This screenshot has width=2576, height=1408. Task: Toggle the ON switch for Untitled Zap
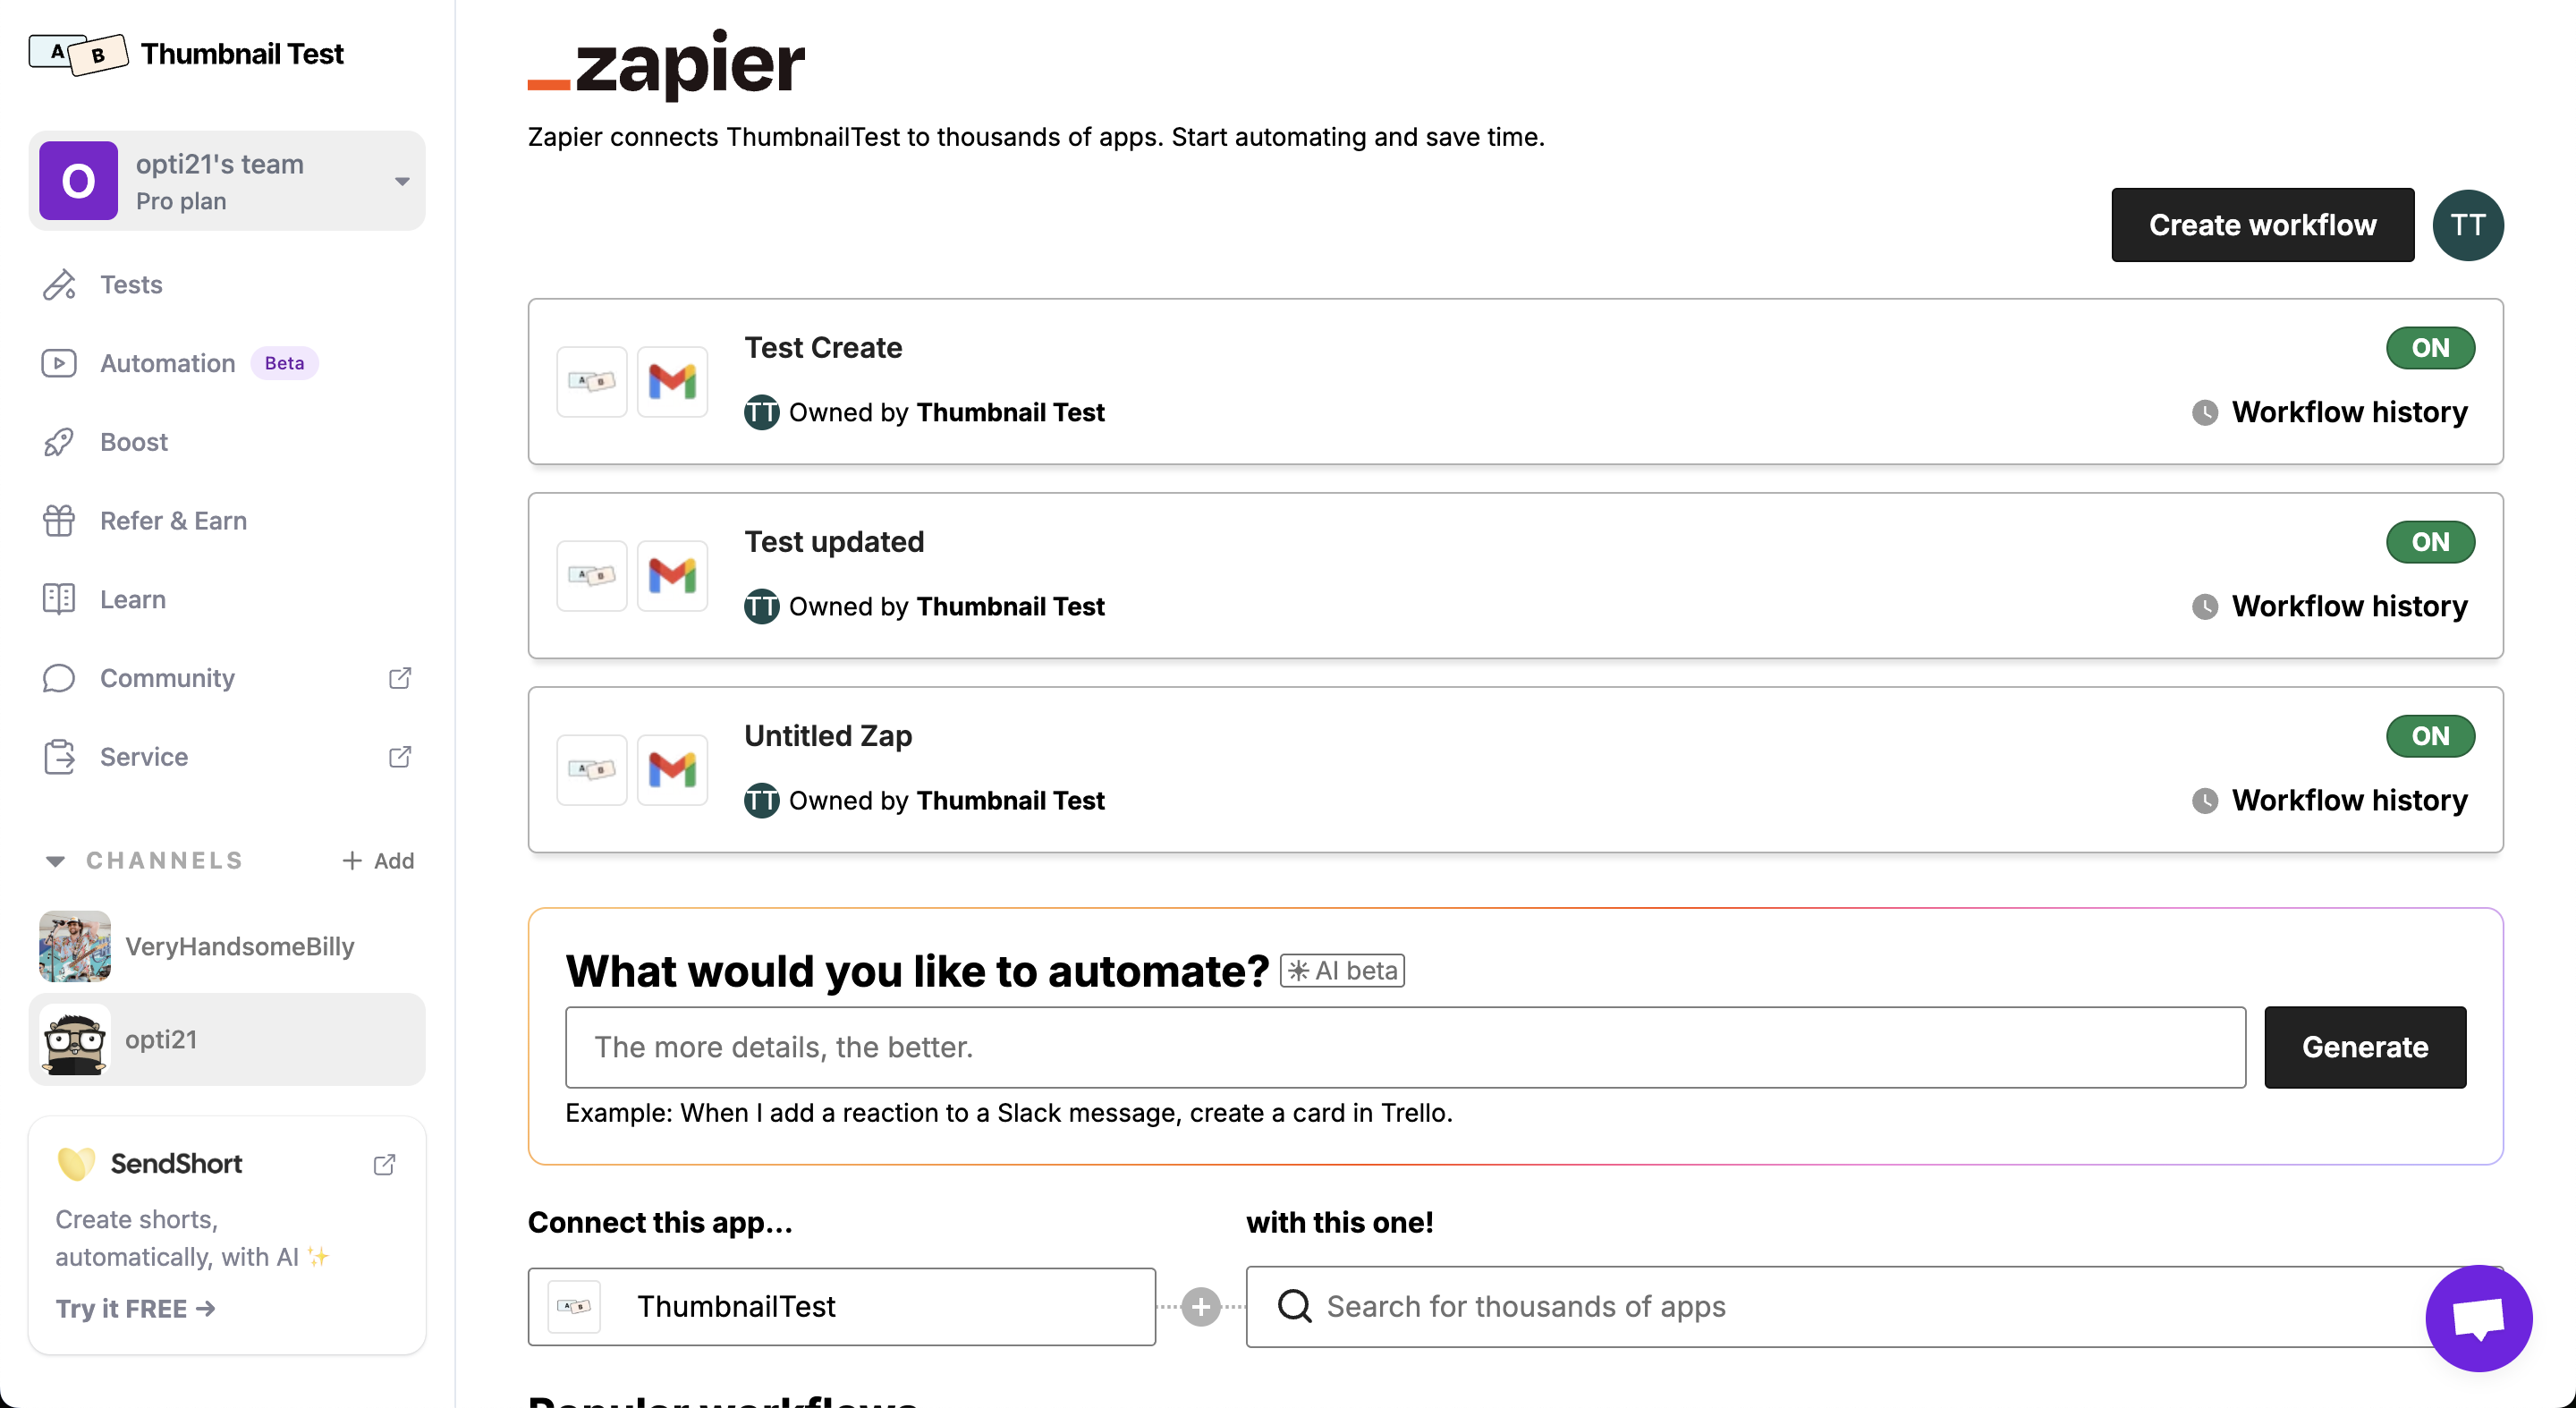2430,736
